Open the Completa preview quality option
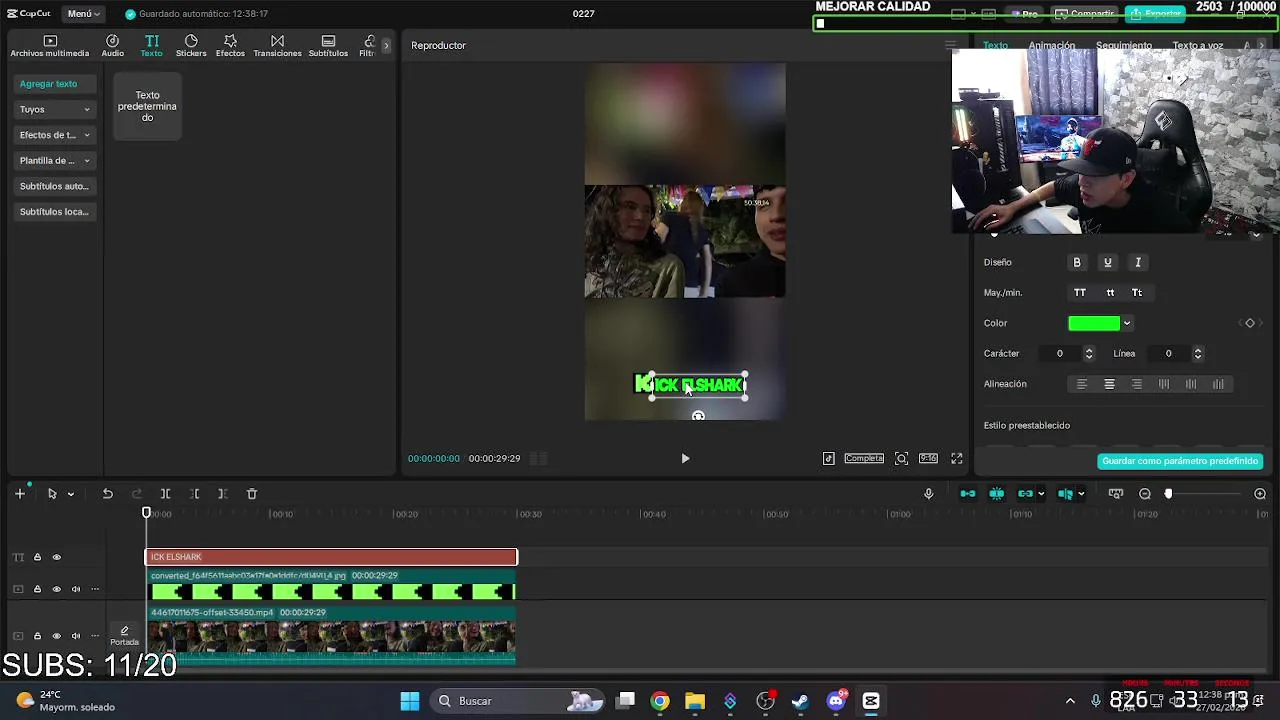The image size is (1280, 720). 864,458
